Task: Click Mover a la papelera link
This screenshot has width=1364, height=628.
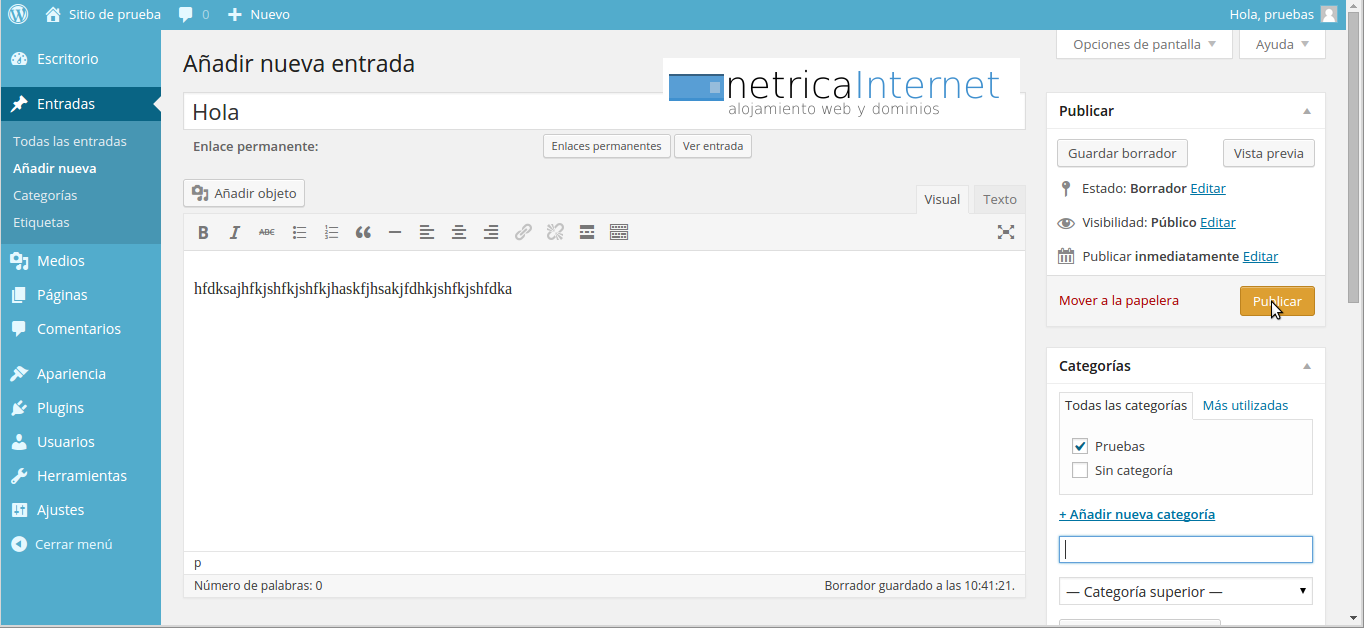Action: [x=1119, y=300]
